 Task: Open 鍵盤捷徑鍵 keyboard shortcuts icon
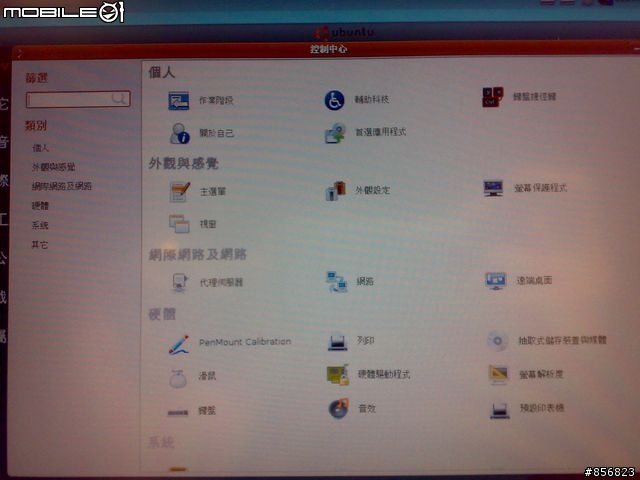(492, 97)
